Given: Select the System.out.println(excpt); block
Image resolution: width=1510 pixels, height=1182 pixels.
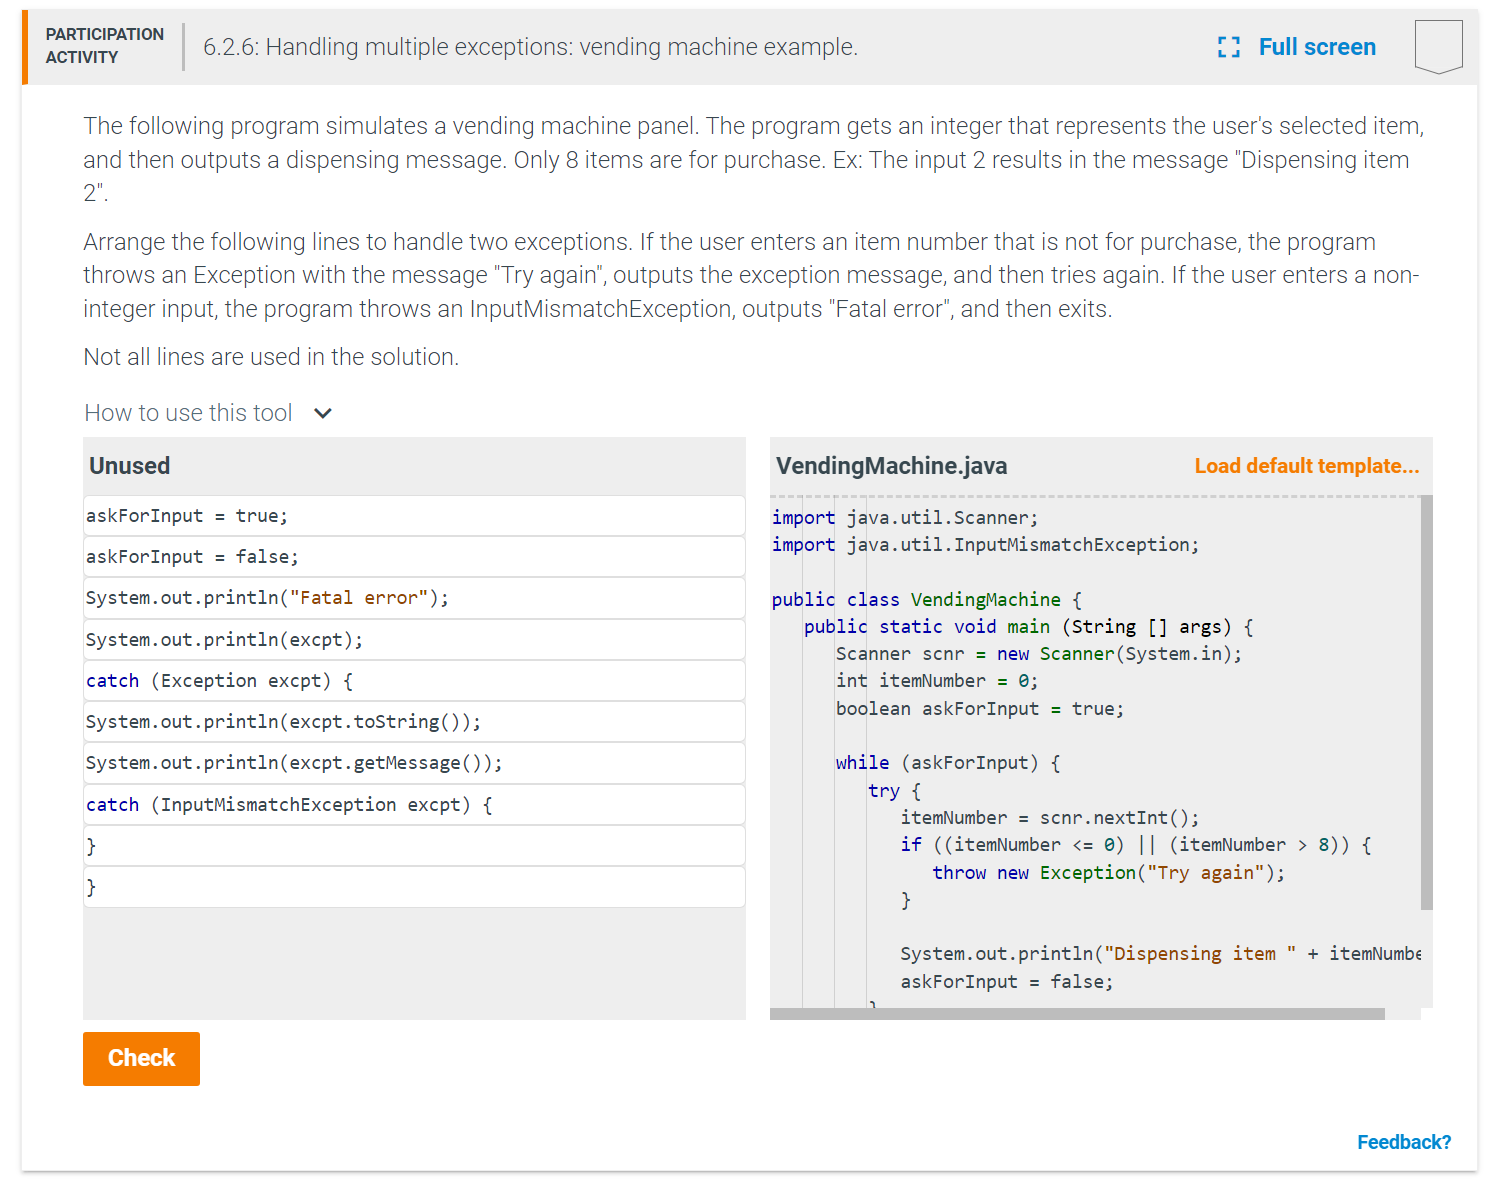Looking at the screenshot, I should pos(414,640).
